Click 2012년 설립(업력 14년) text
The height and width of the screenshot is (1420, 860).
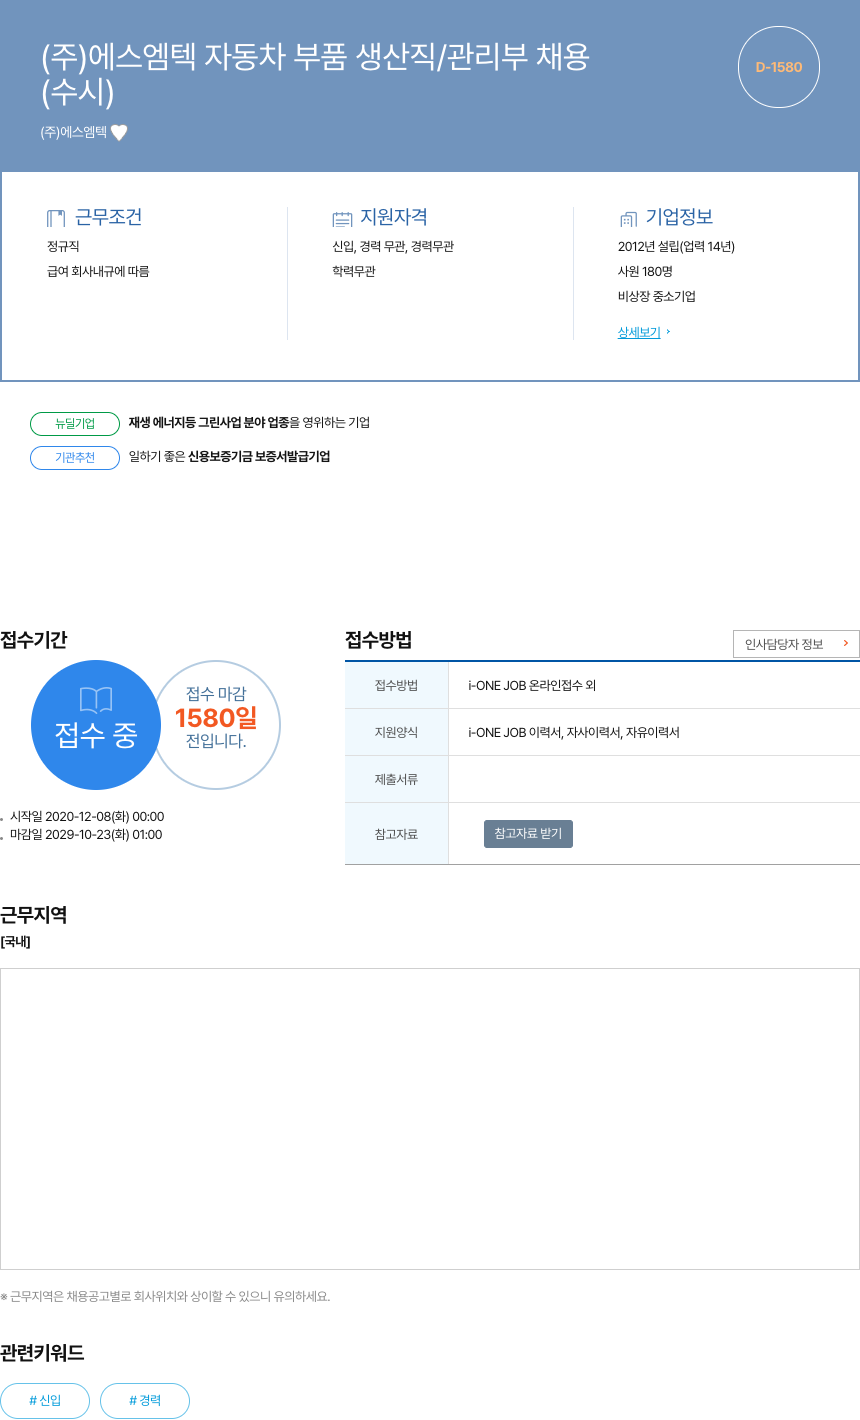676,246
